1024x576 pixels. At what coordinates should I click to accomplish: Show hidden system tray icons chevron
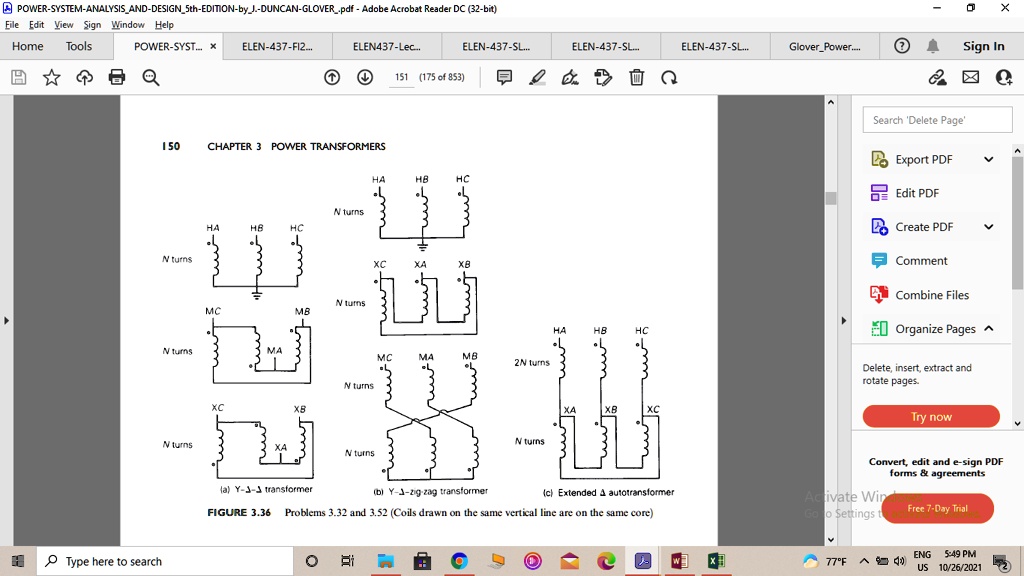point(864,561)
